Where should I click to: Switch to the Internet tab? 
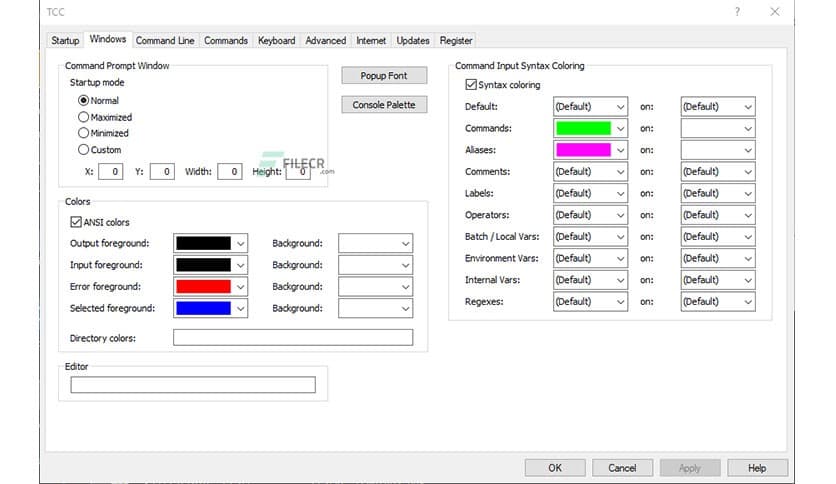tap(371, 41)
